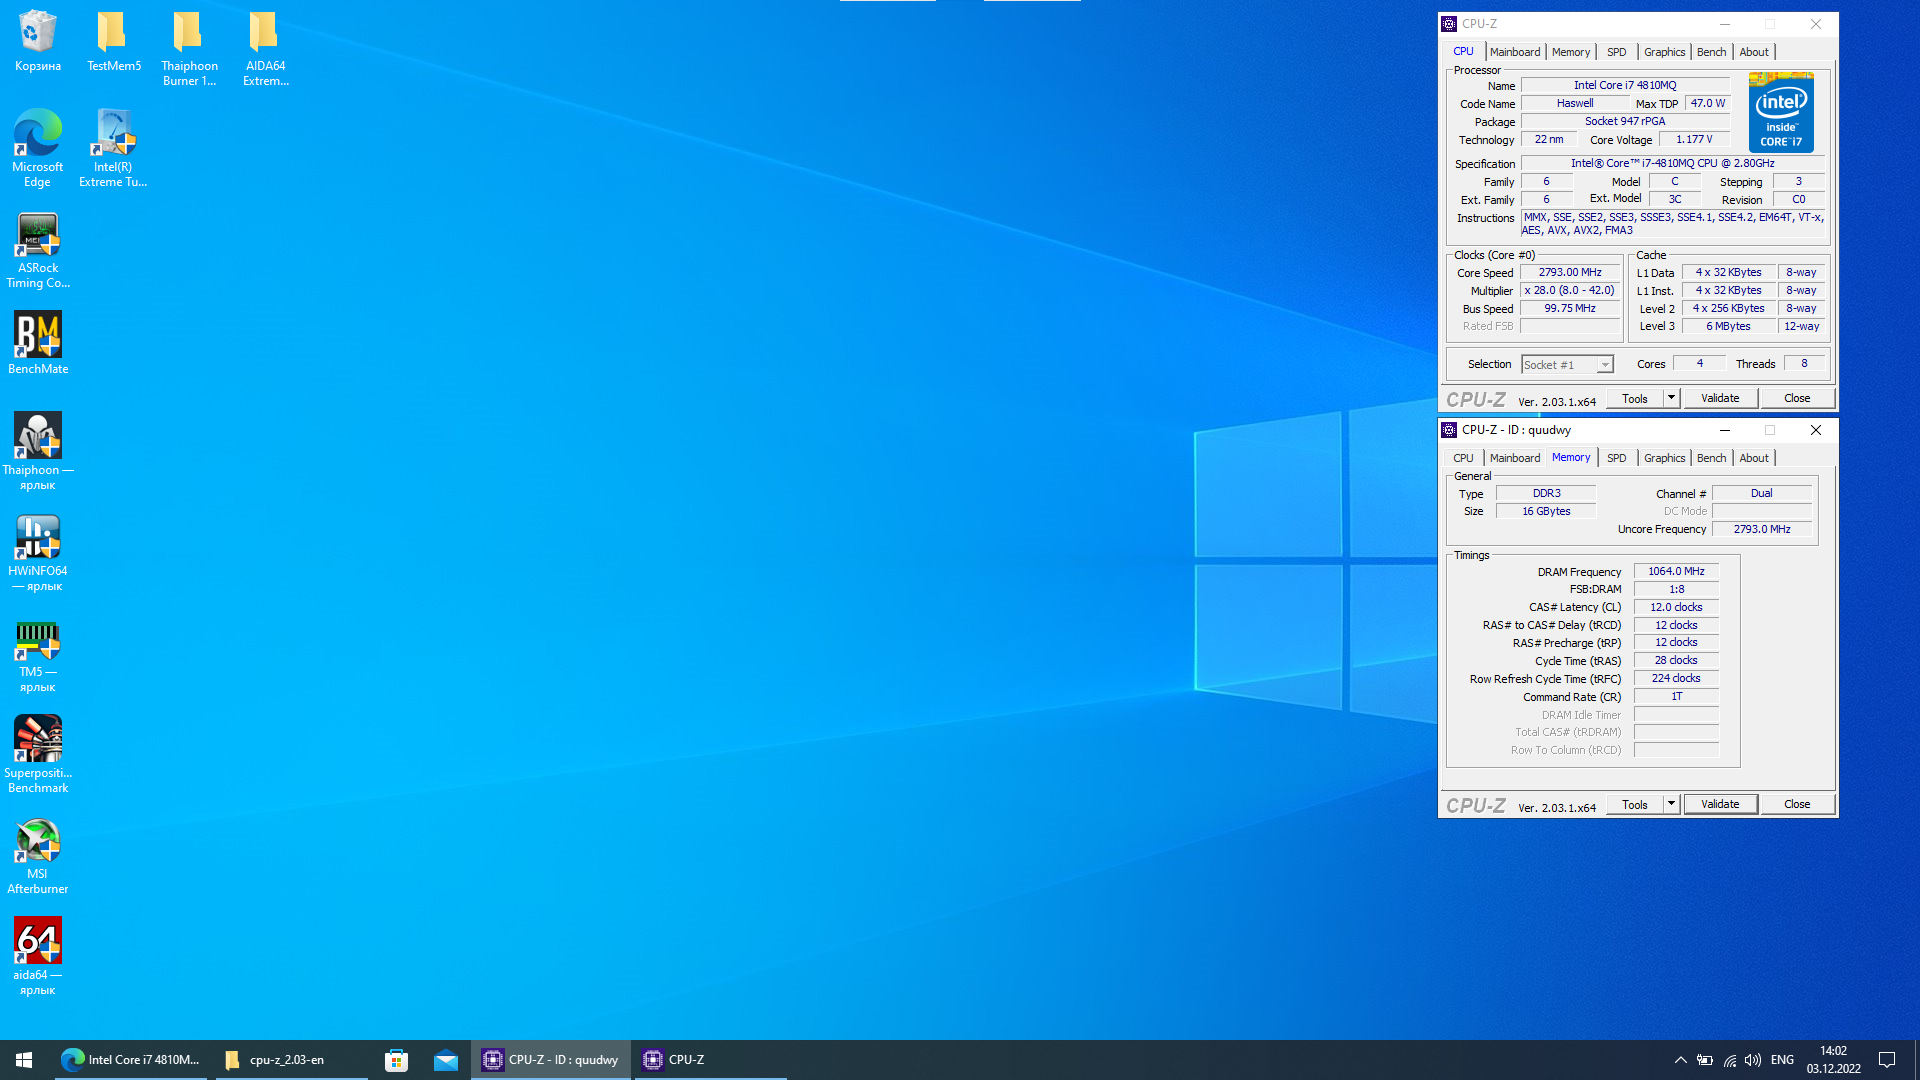This screenshot has width=1920, height=1080.
Task: Click Tools button in CPU-Z quudwy window
Action: point(1634,804)
